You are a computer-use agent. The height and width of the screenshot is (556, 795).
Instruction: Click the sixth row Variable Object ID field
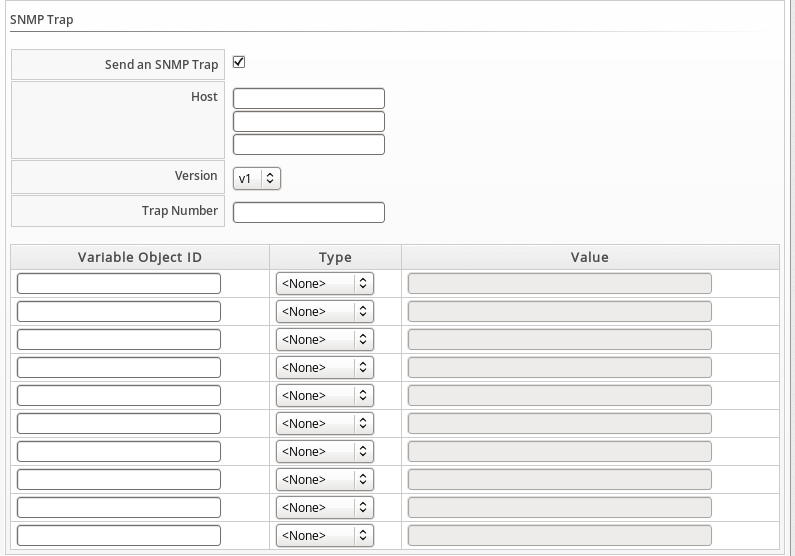[119, 424]
